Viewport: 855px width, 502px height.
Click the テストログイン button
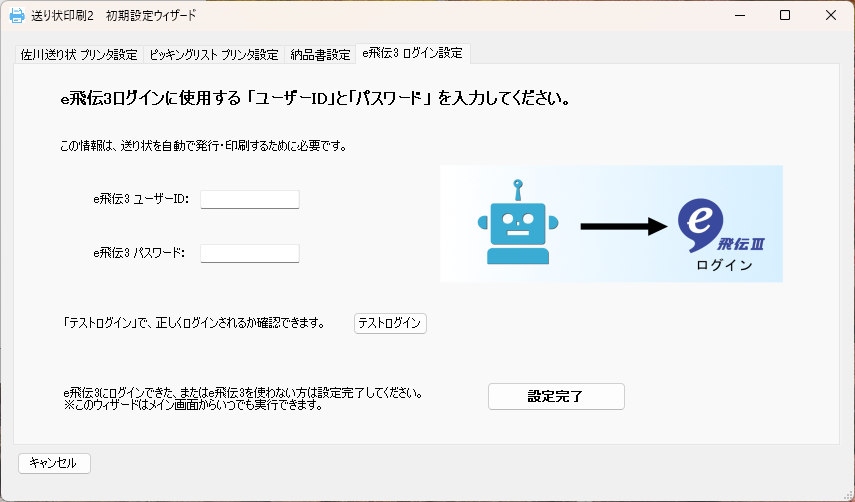click(390, 323)
